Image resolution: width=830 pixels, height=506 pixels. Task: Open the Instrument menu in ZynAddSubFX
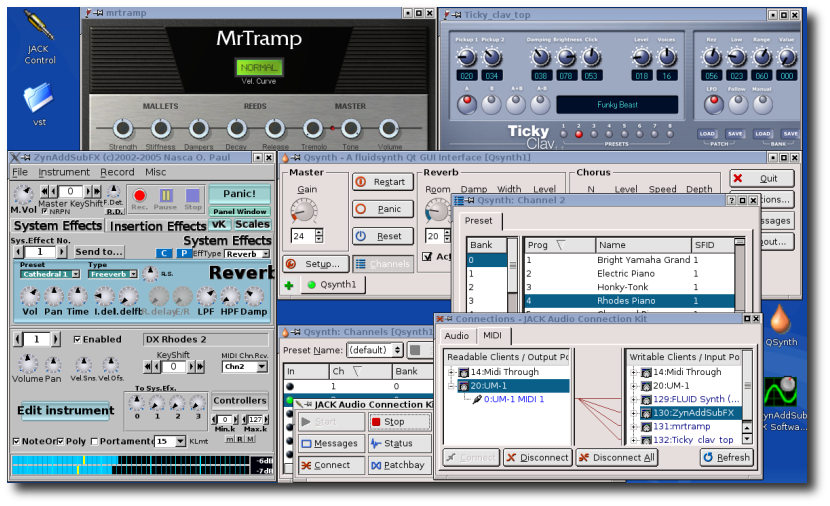click(64, 172)
